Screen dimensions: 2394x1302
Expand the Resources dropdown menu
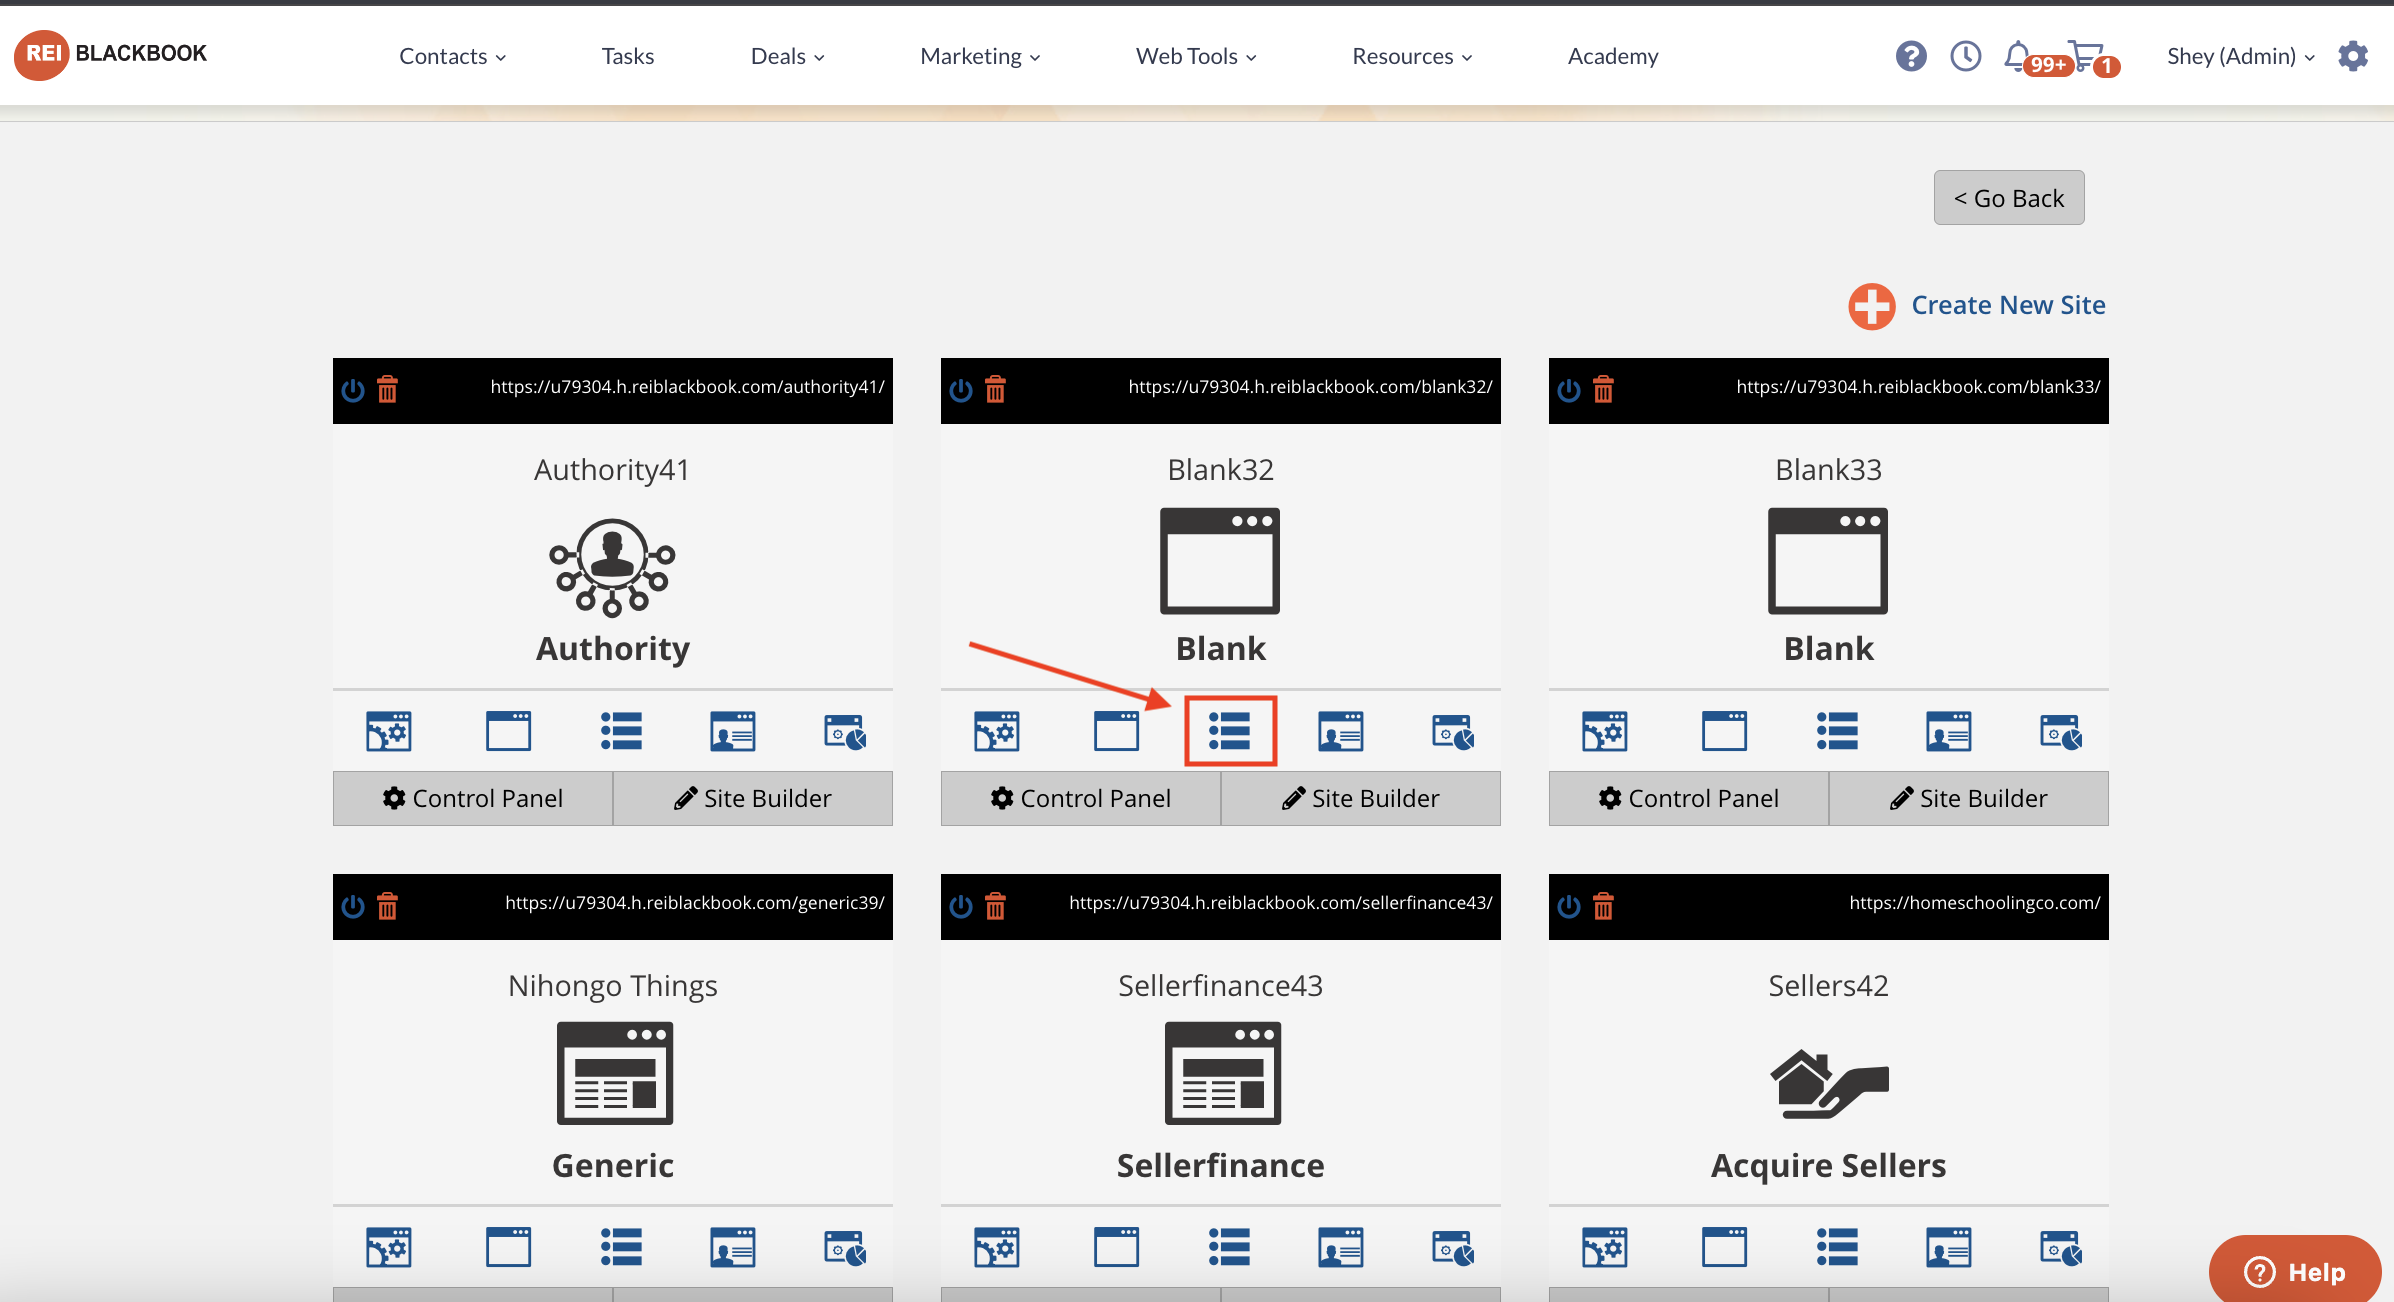(1412, 56)
